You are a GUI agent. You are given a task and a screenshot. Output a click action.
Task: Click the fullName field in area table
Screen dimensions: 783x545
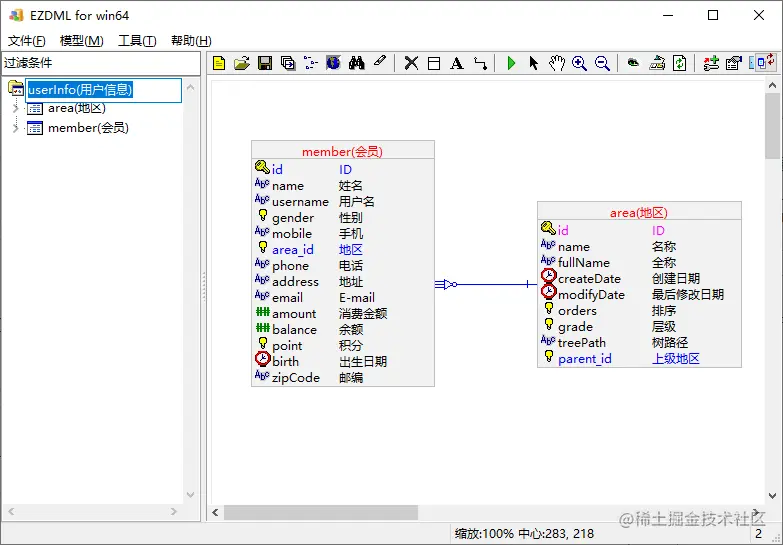point(639,263)
